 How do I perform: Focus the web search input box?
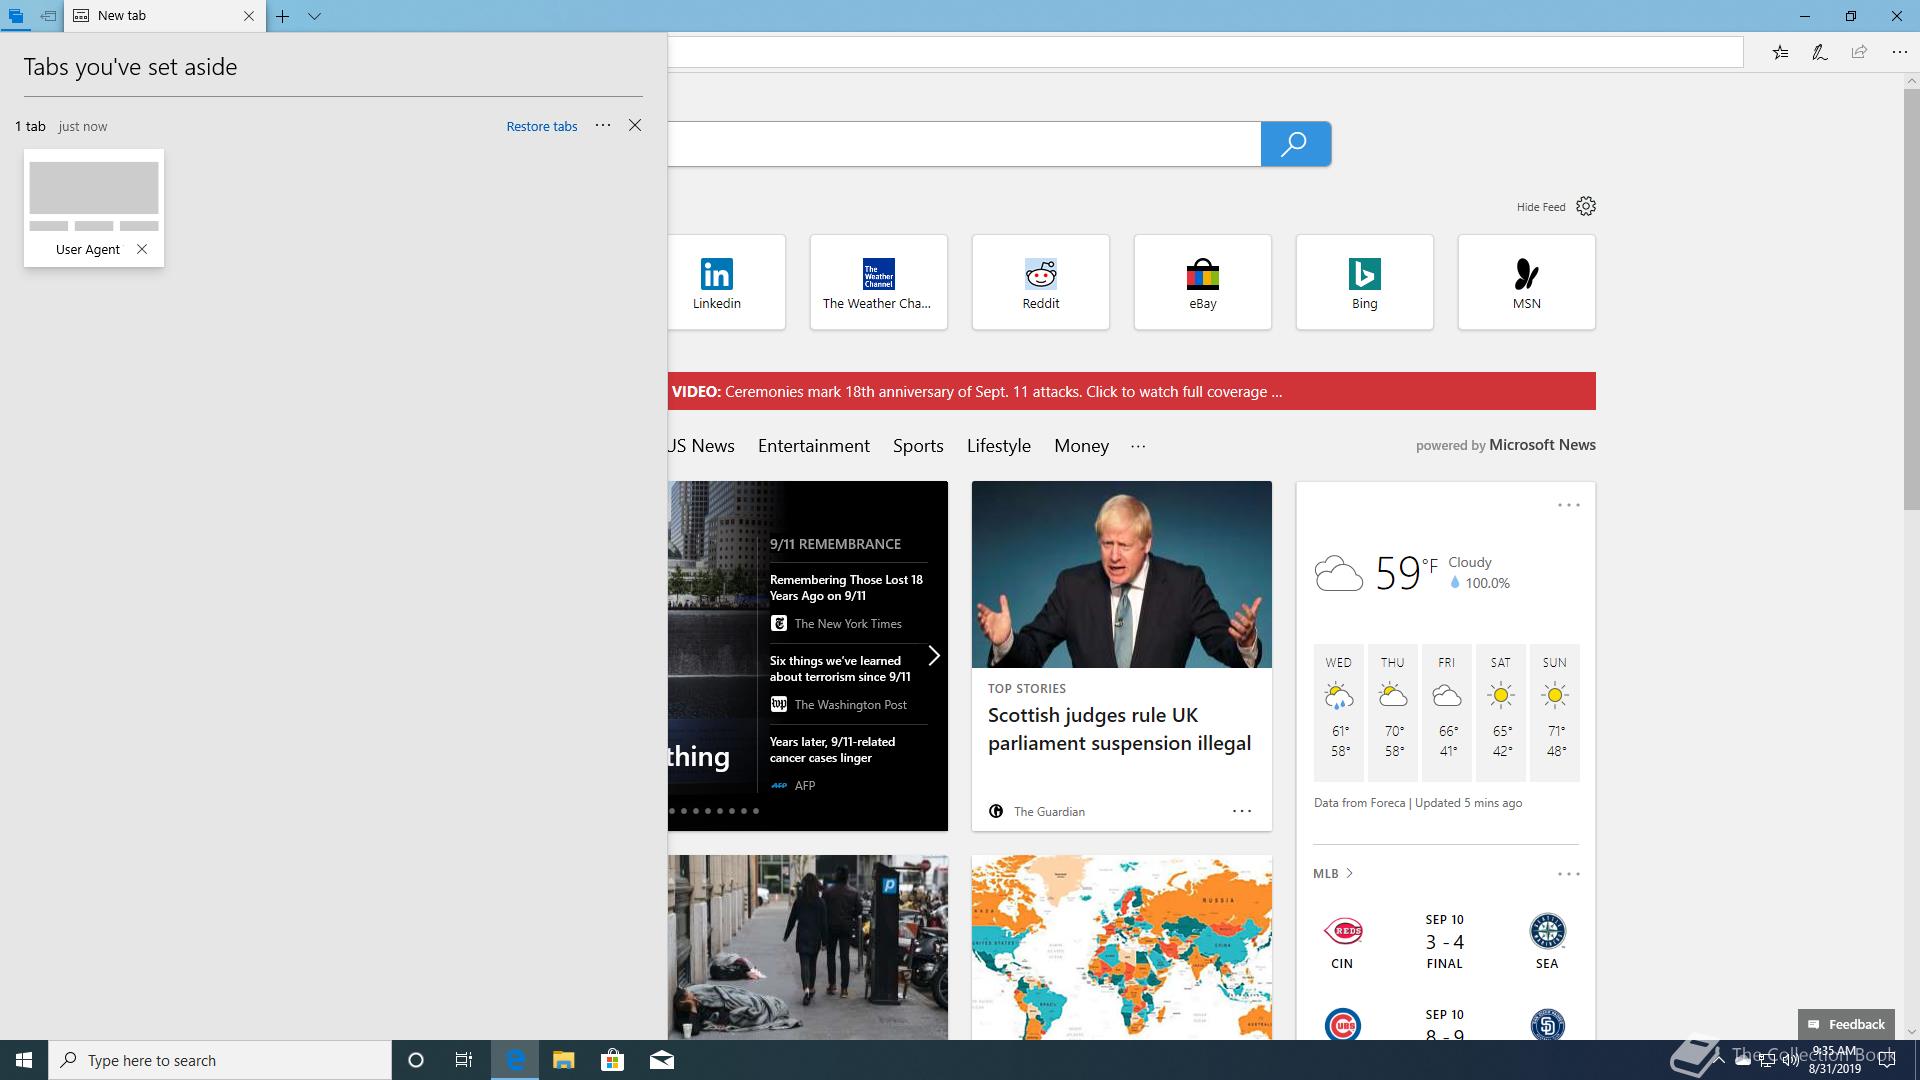[x=964, y=144]
